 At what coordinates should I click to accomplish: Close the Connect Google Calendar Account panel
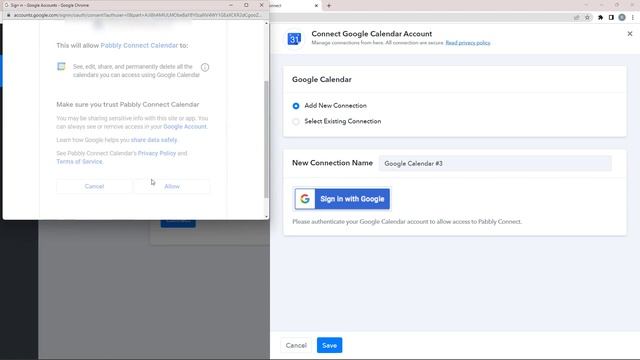[630, 34]
